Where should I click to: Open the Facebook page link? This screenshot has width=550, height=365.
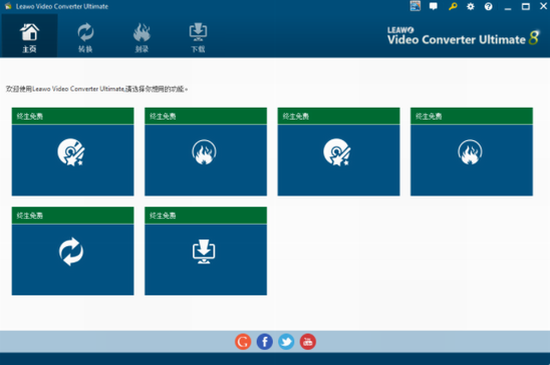(x=265, y=342)
